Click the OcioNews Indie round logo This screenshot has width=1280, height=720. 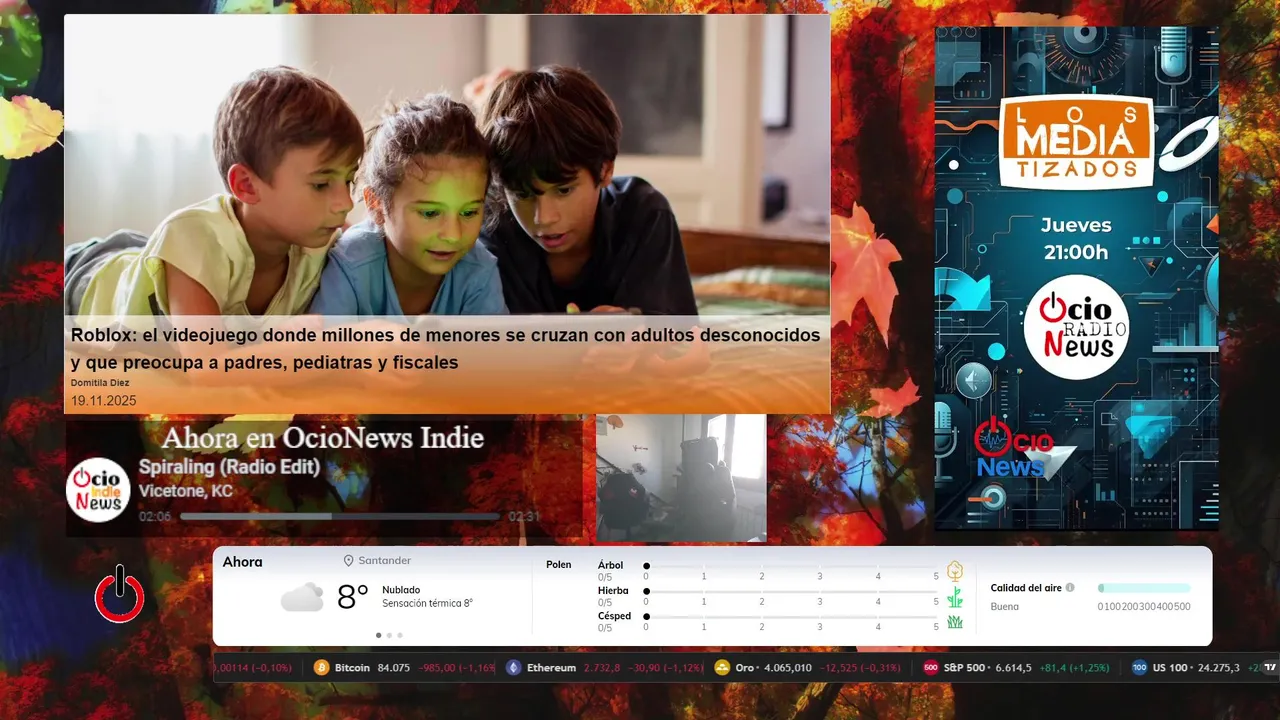[98, 490]
